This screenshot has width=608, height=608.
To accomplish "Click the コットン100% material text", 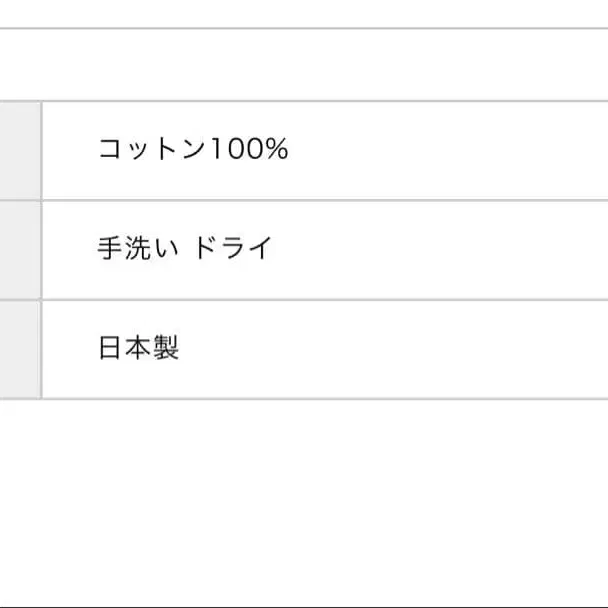I will [x=192, y=150].
